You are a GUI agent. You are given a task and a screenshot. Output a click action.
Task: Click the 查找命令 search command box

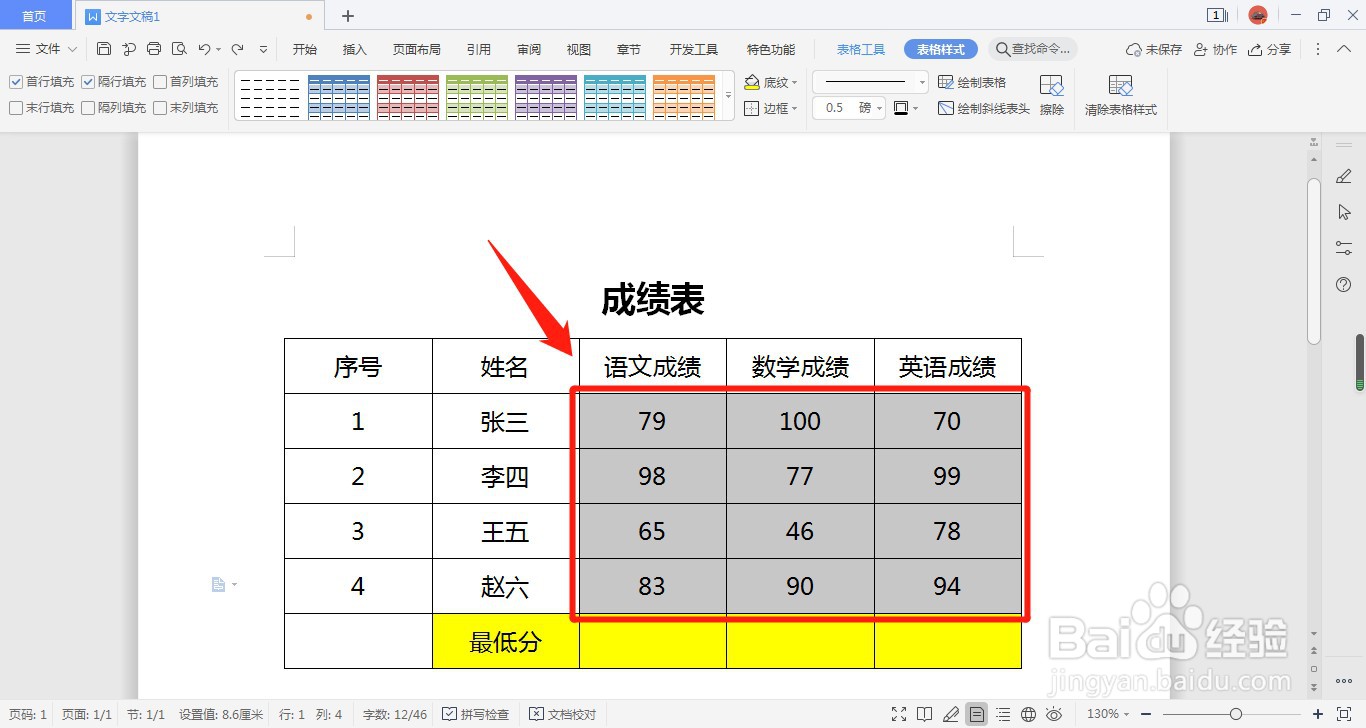tap(1032, 48)
